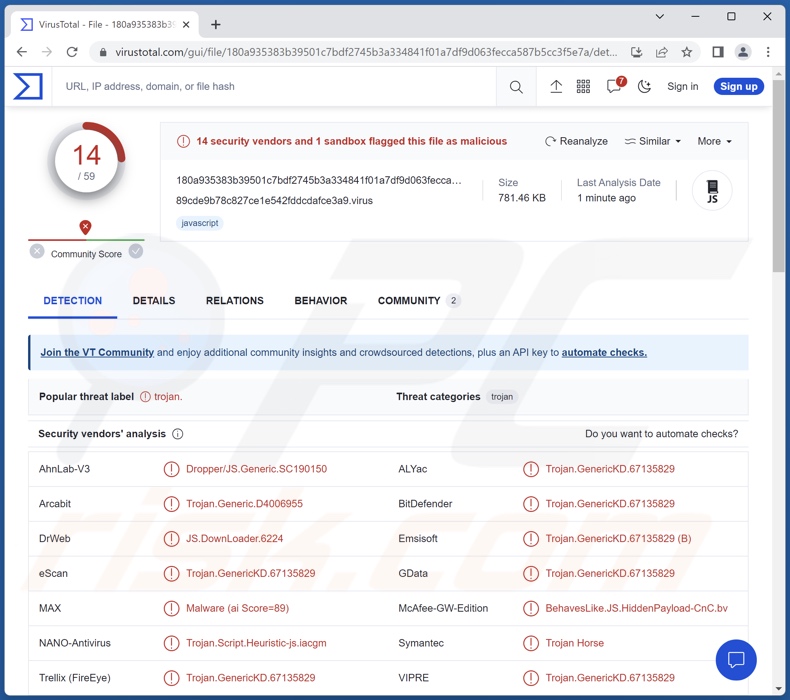This screenshot has height=700, width=790.
Task: Close the VirusTotal browser tab
Action: (186, 24)
